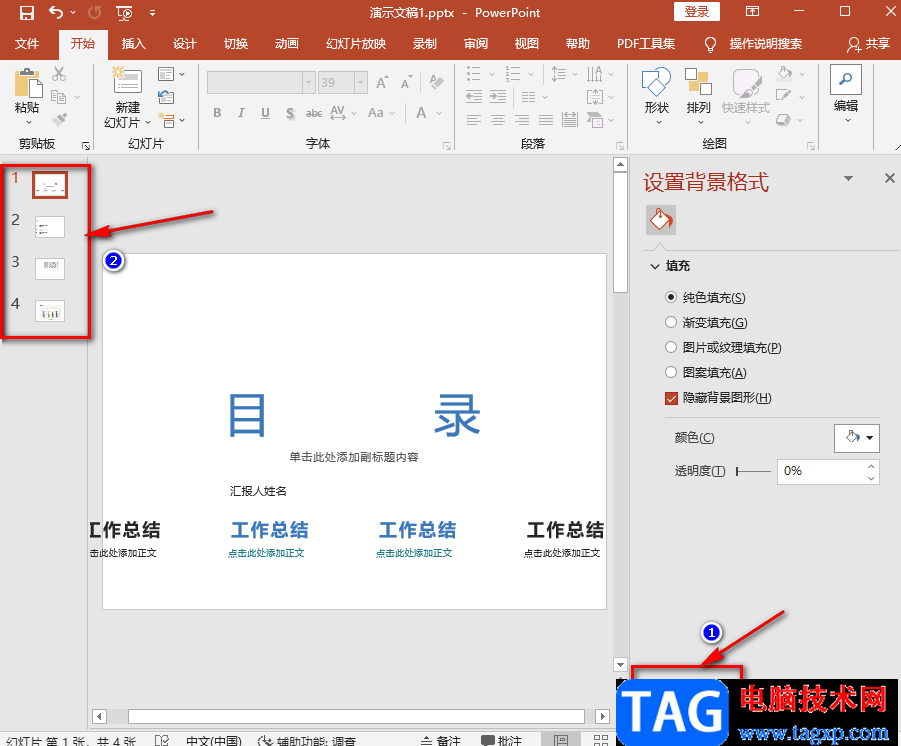The height and width of the screenshot is (746, 901).
Task: Click the New Slide (新建幻灯片) icon
Action: 127,82
